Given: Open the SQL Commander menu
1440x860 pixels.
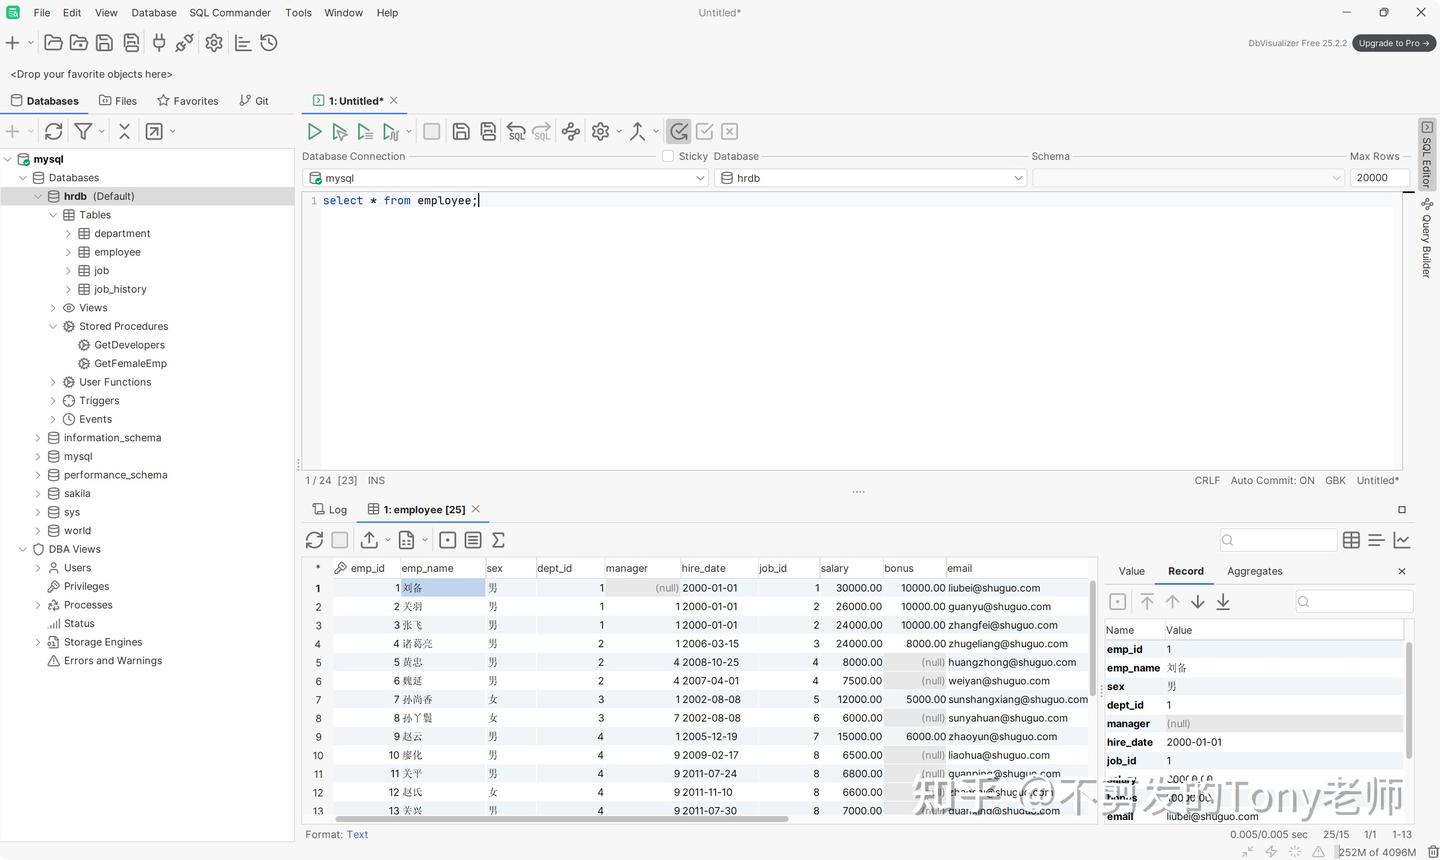Looking at the screenshot, I should click(x=230, y=13).
